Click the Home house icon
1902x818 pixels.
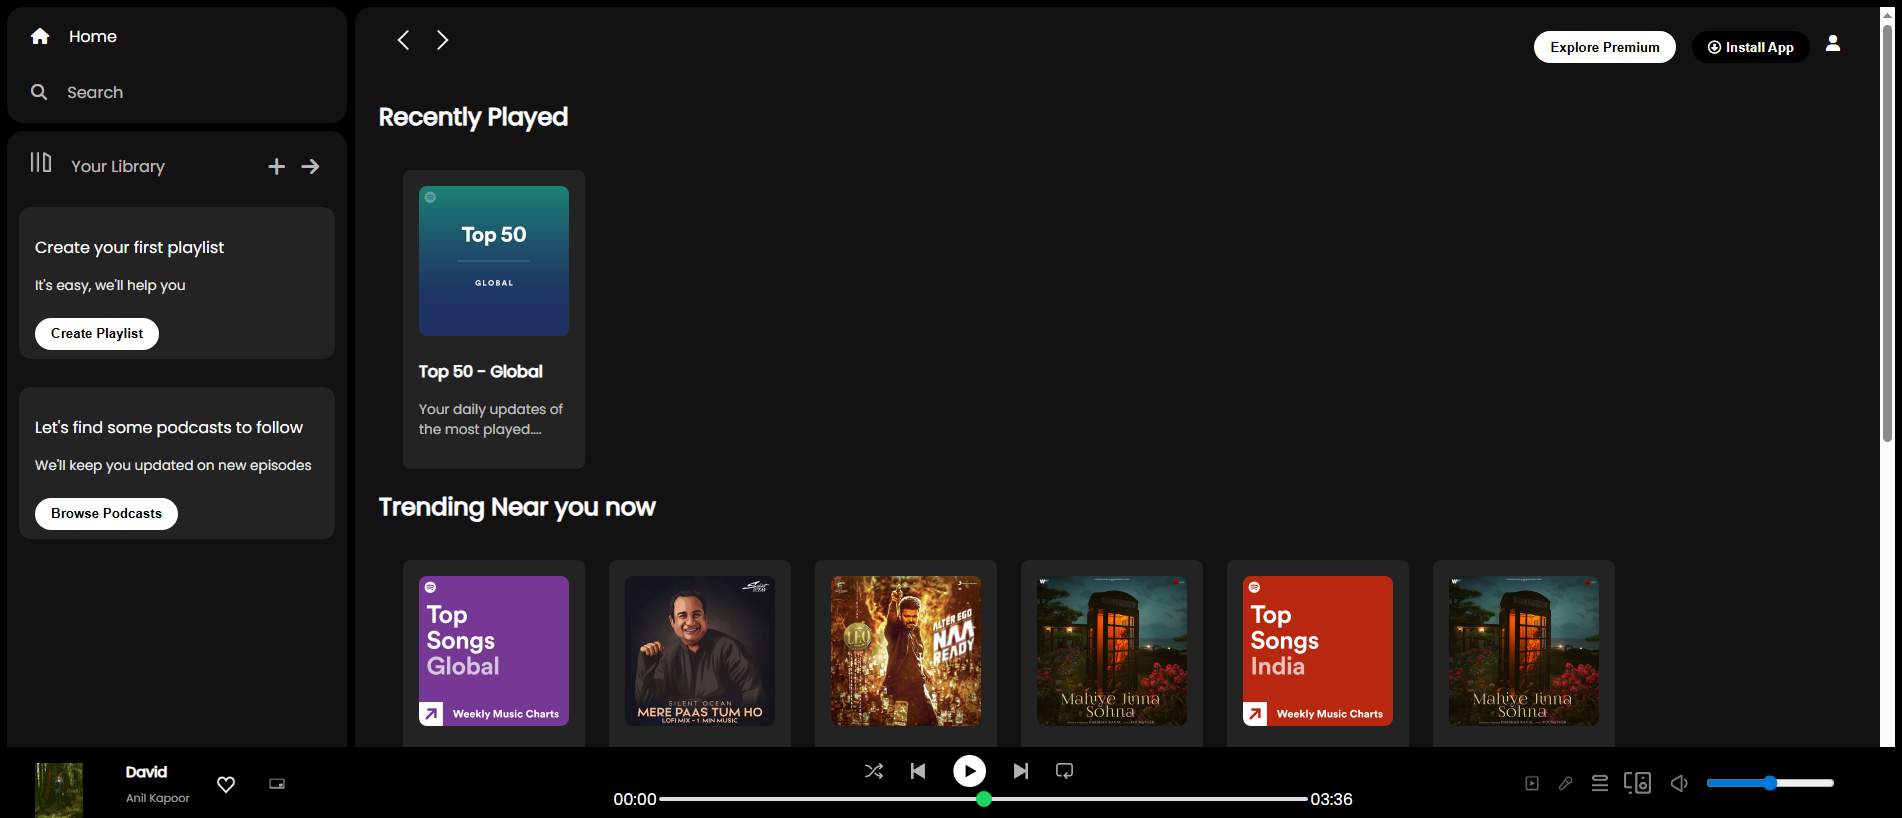[x=40, y=36]
